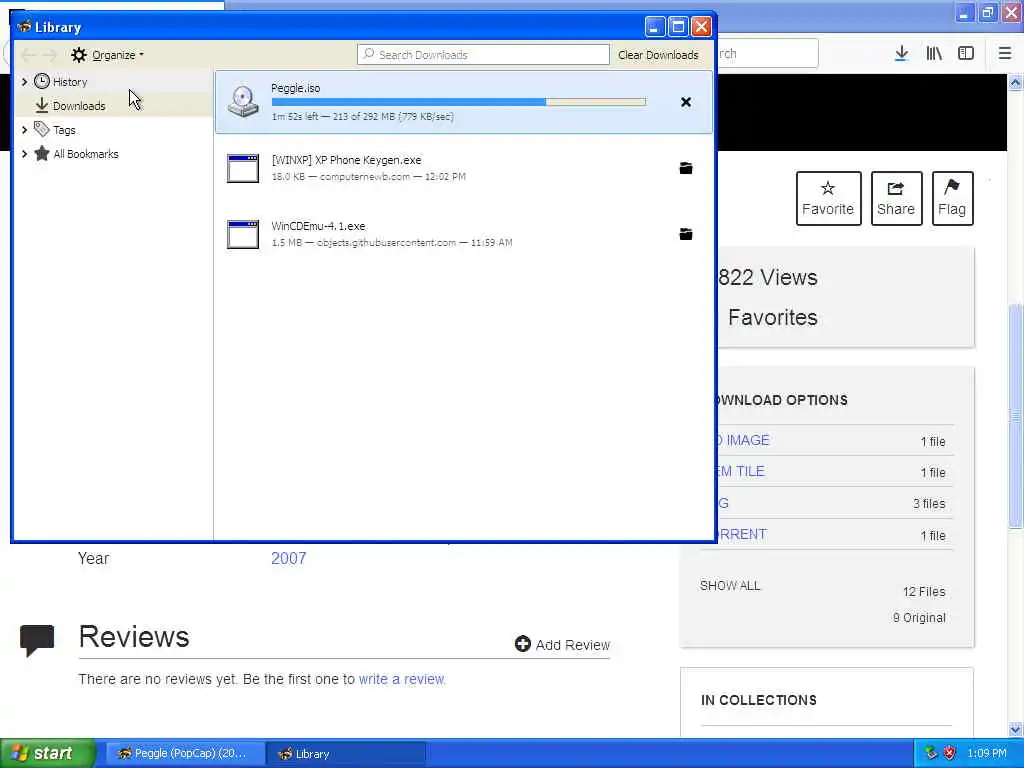Click the Library back arrow
Image resolution: width=1024 pixels, height=768 pixels.
pos(28,55)
